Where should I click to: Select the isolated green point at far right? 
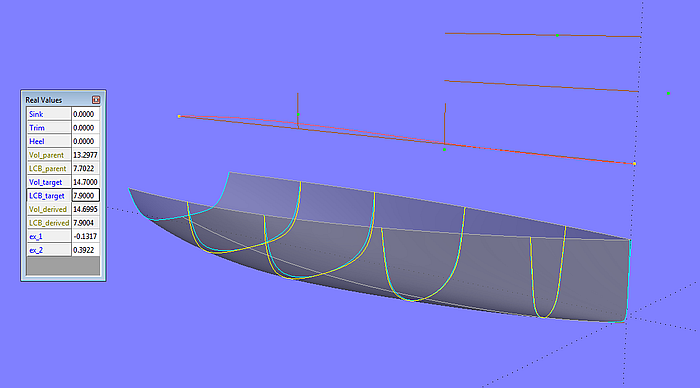668,94
